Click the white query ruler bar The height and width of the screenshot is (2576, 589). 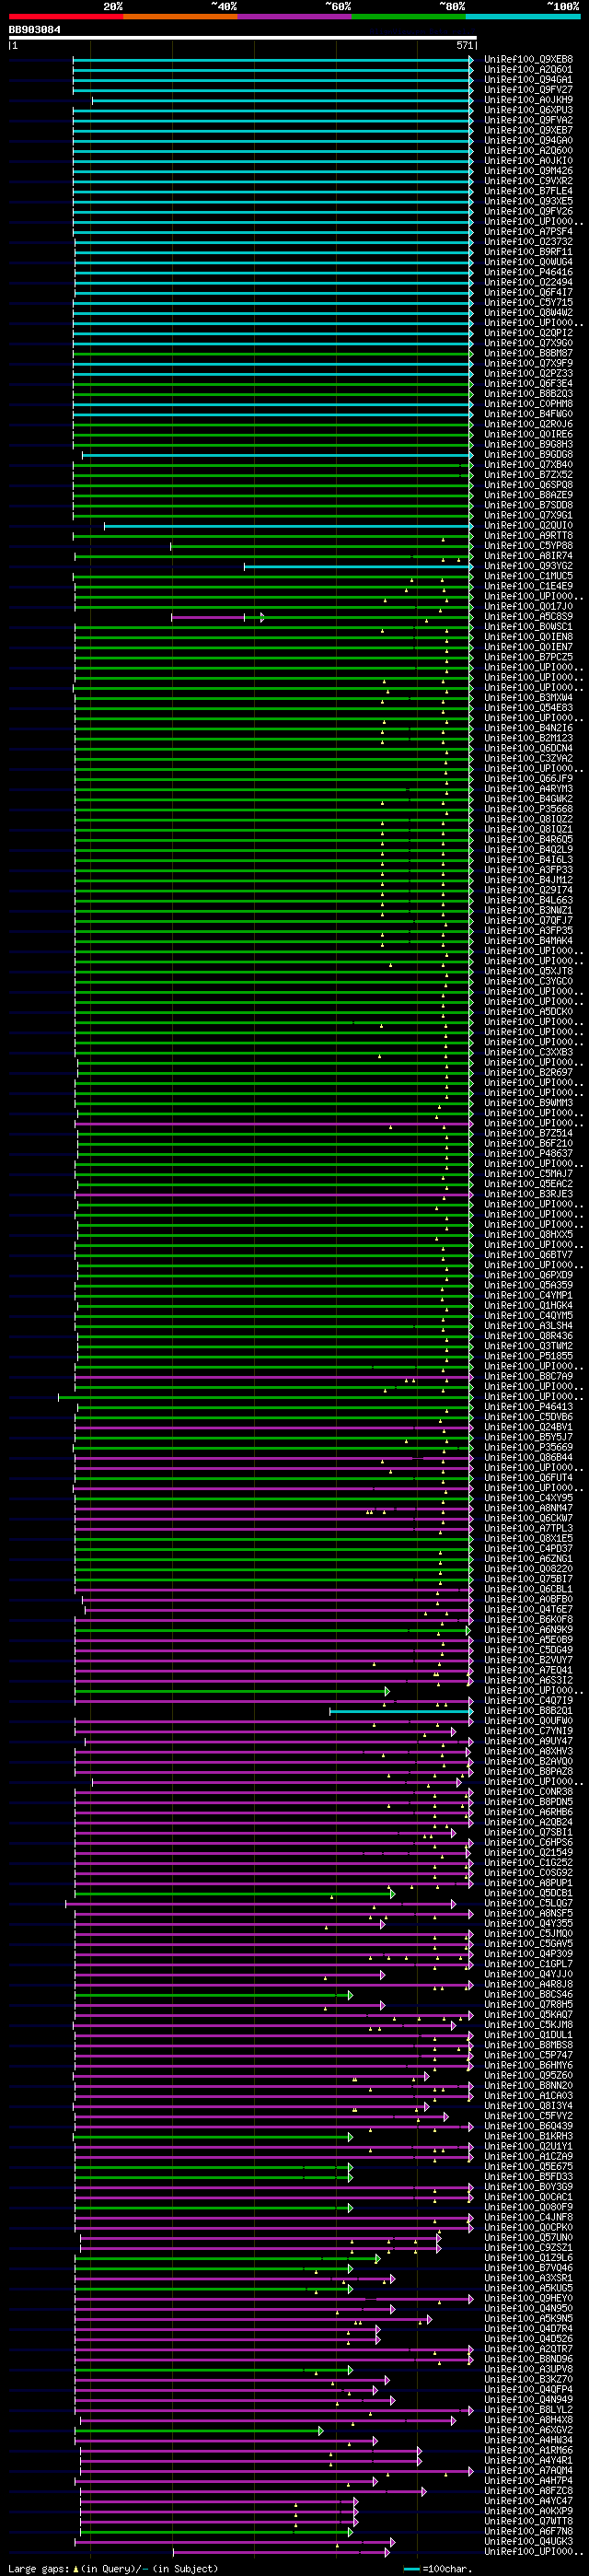click(x=243, y=39)
